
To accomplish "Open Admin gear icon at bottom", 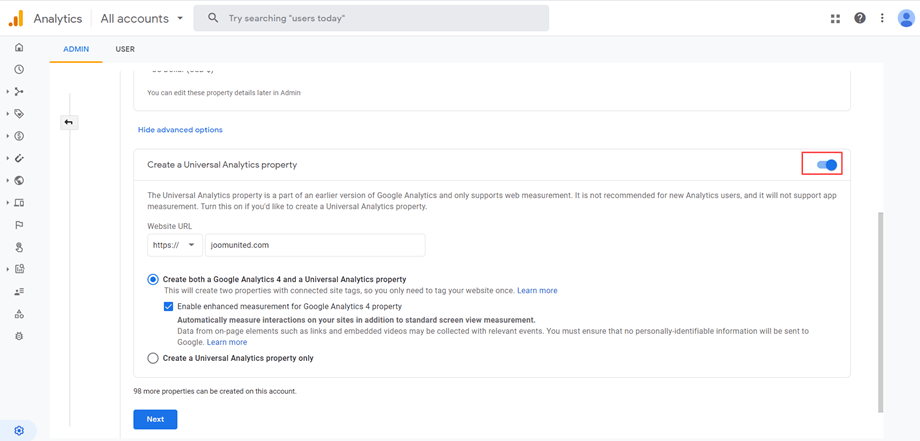I will [19, 430].
